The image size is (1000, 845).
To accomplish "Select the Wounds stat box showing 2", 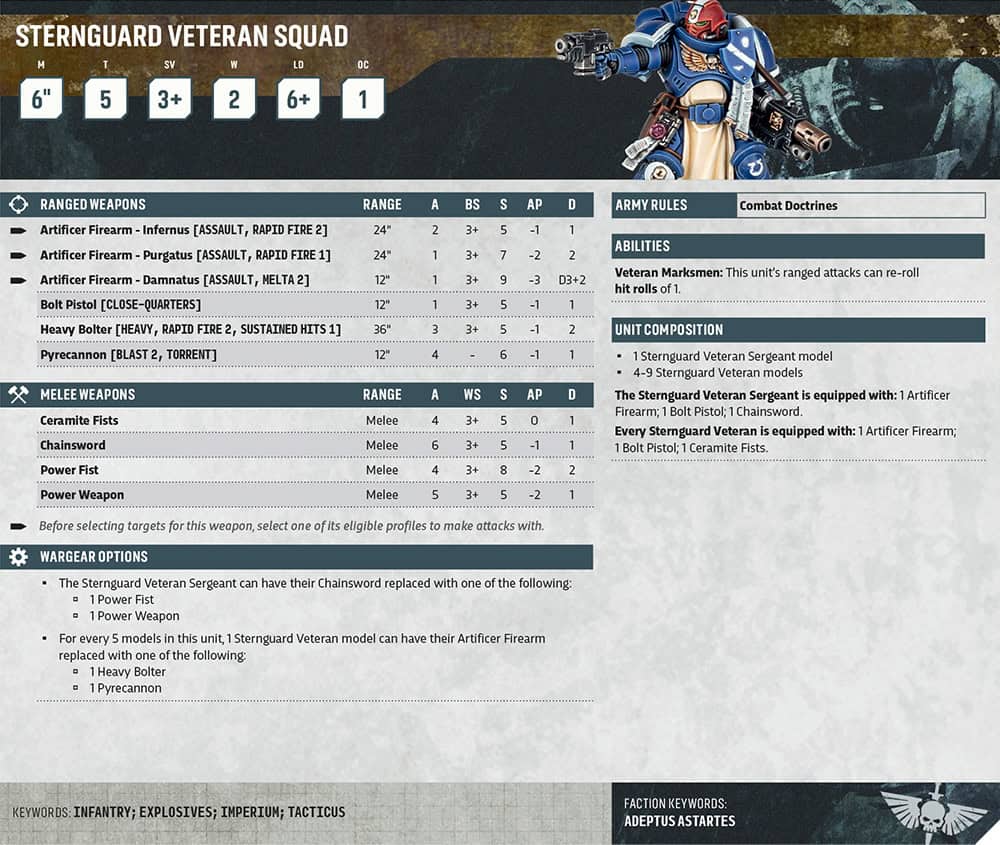I will (x=234, y=99).
